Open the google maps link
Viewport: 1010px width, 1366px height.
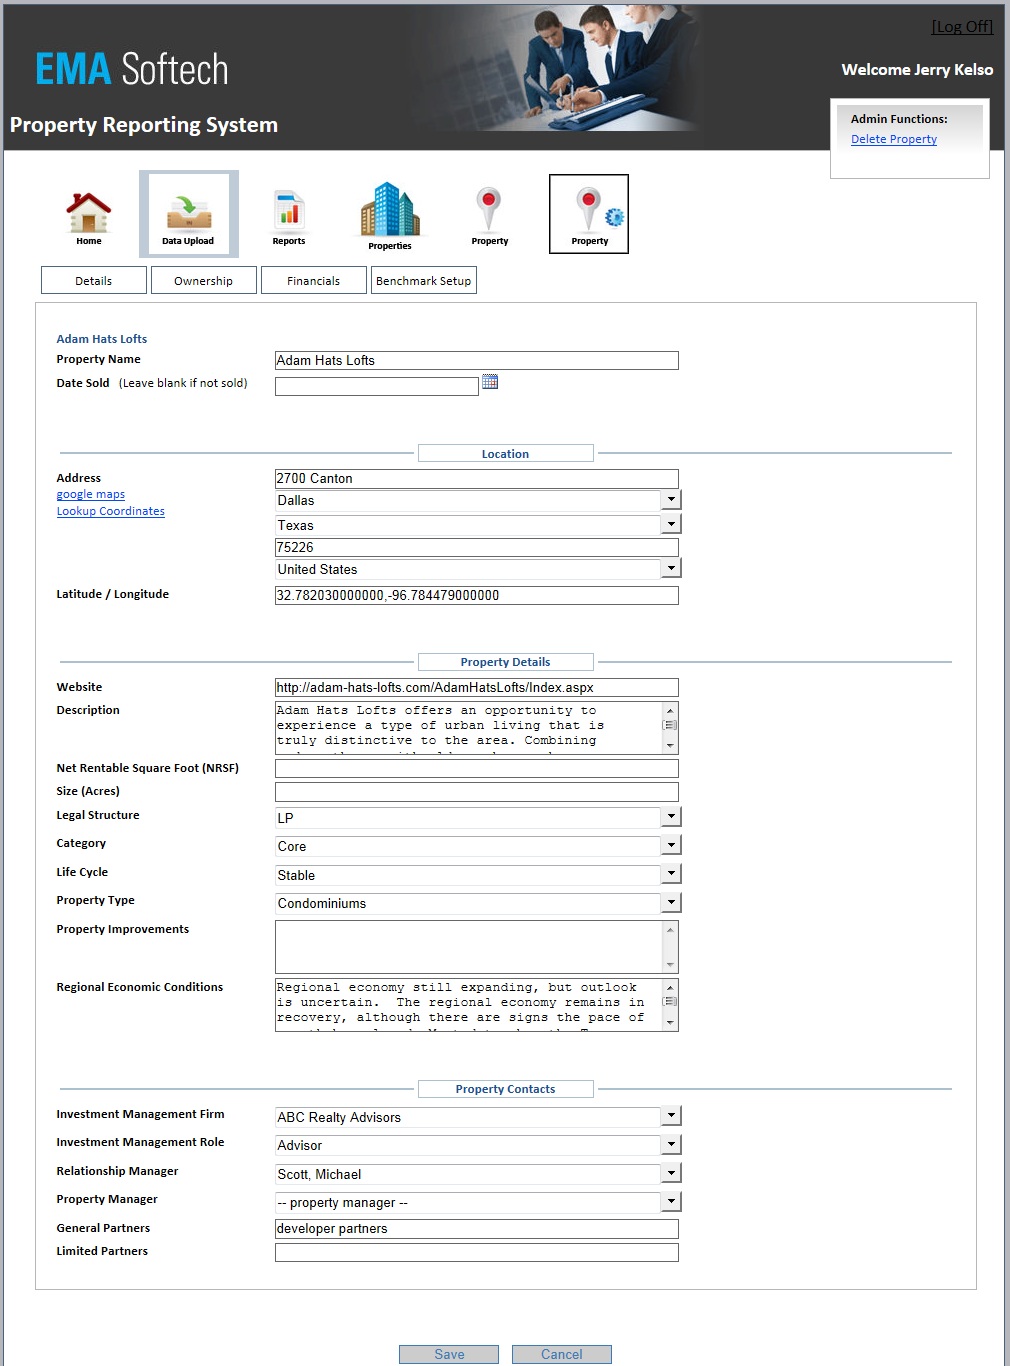91,494
